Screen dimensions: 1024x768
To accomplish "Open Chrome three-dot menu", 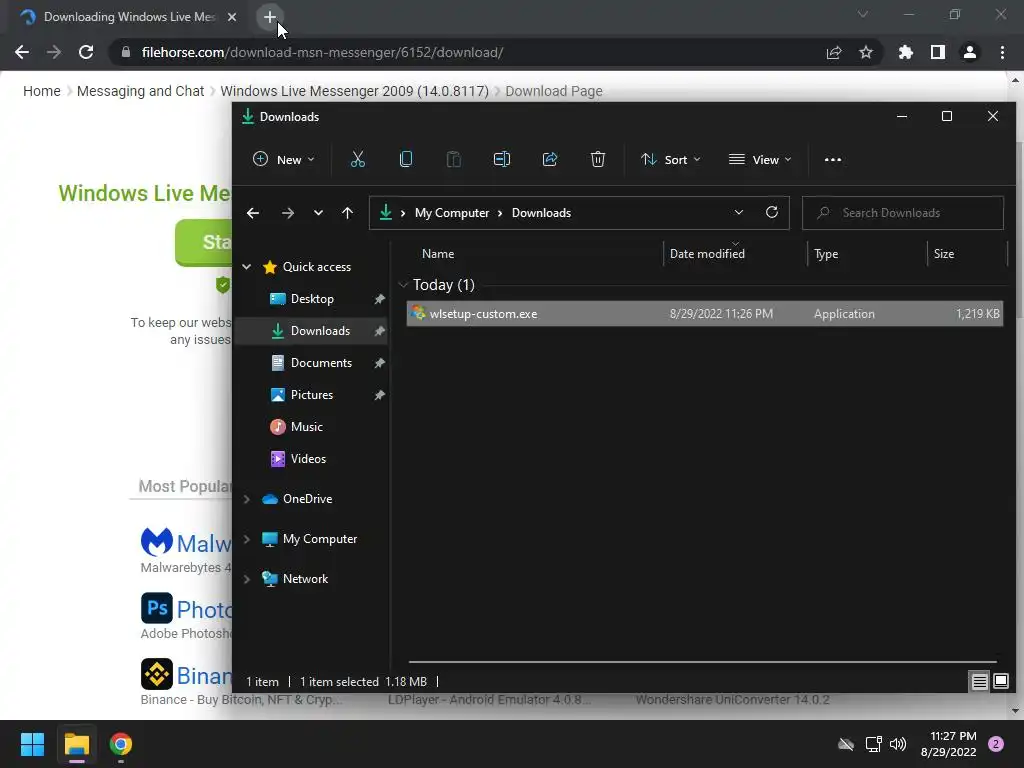I will [1002, 52].
